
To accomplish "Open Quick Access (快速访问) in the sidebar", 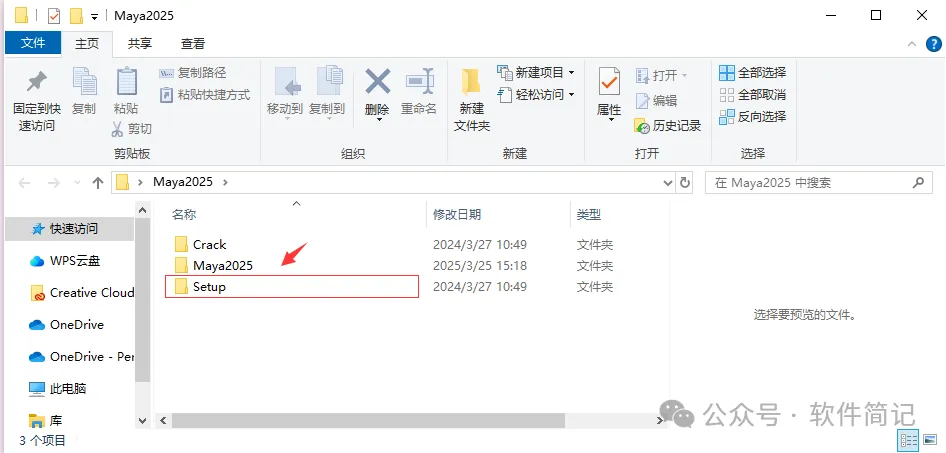I will click(x=69, y=229).
